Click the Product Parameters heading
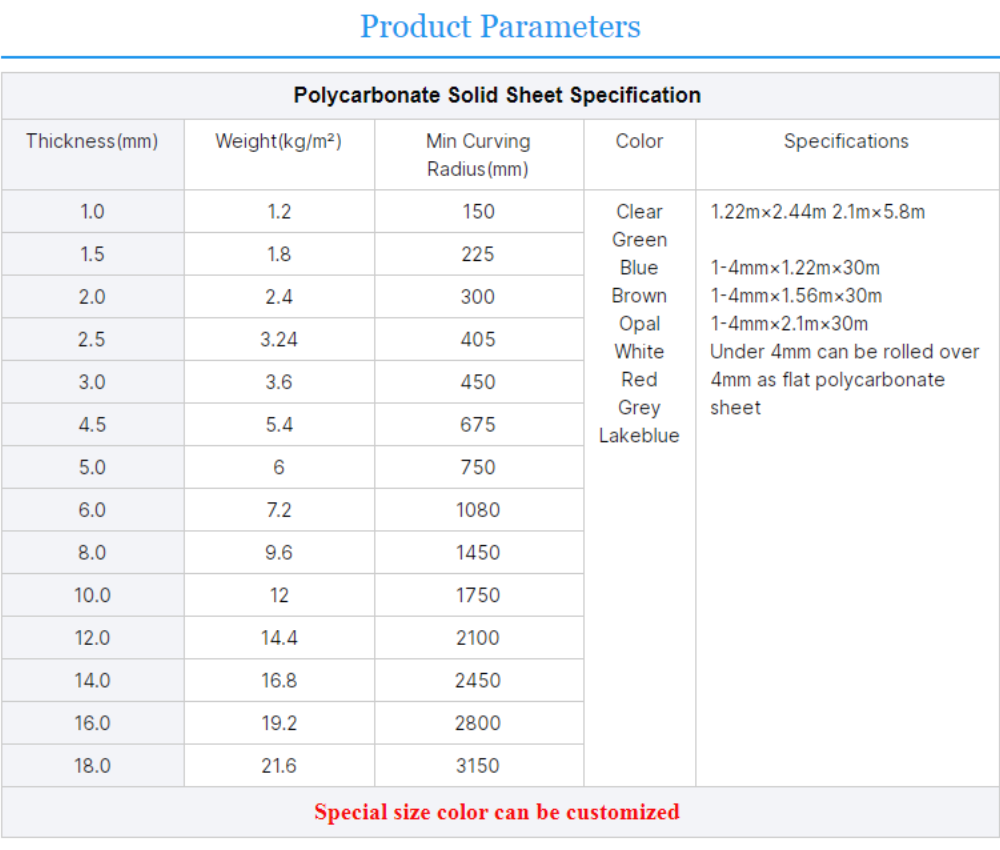The height and width of the screenshot is (850, 1000). pyautogui.click(x=500, y=26)
